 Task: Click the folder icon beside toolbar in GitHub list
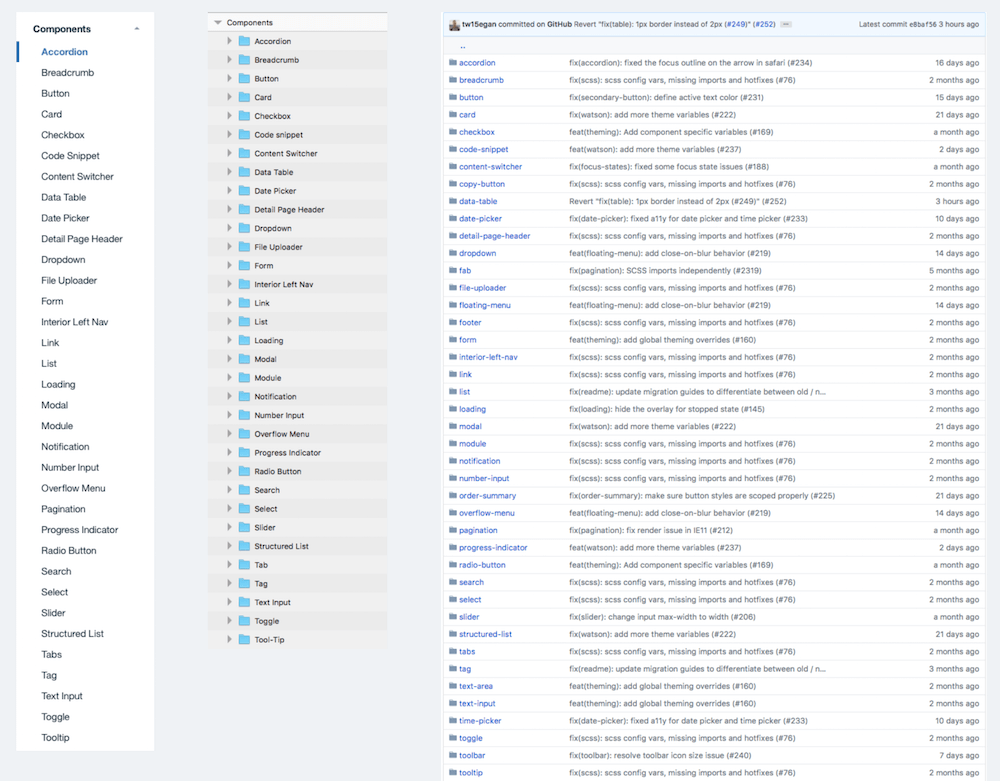point(453,755)
